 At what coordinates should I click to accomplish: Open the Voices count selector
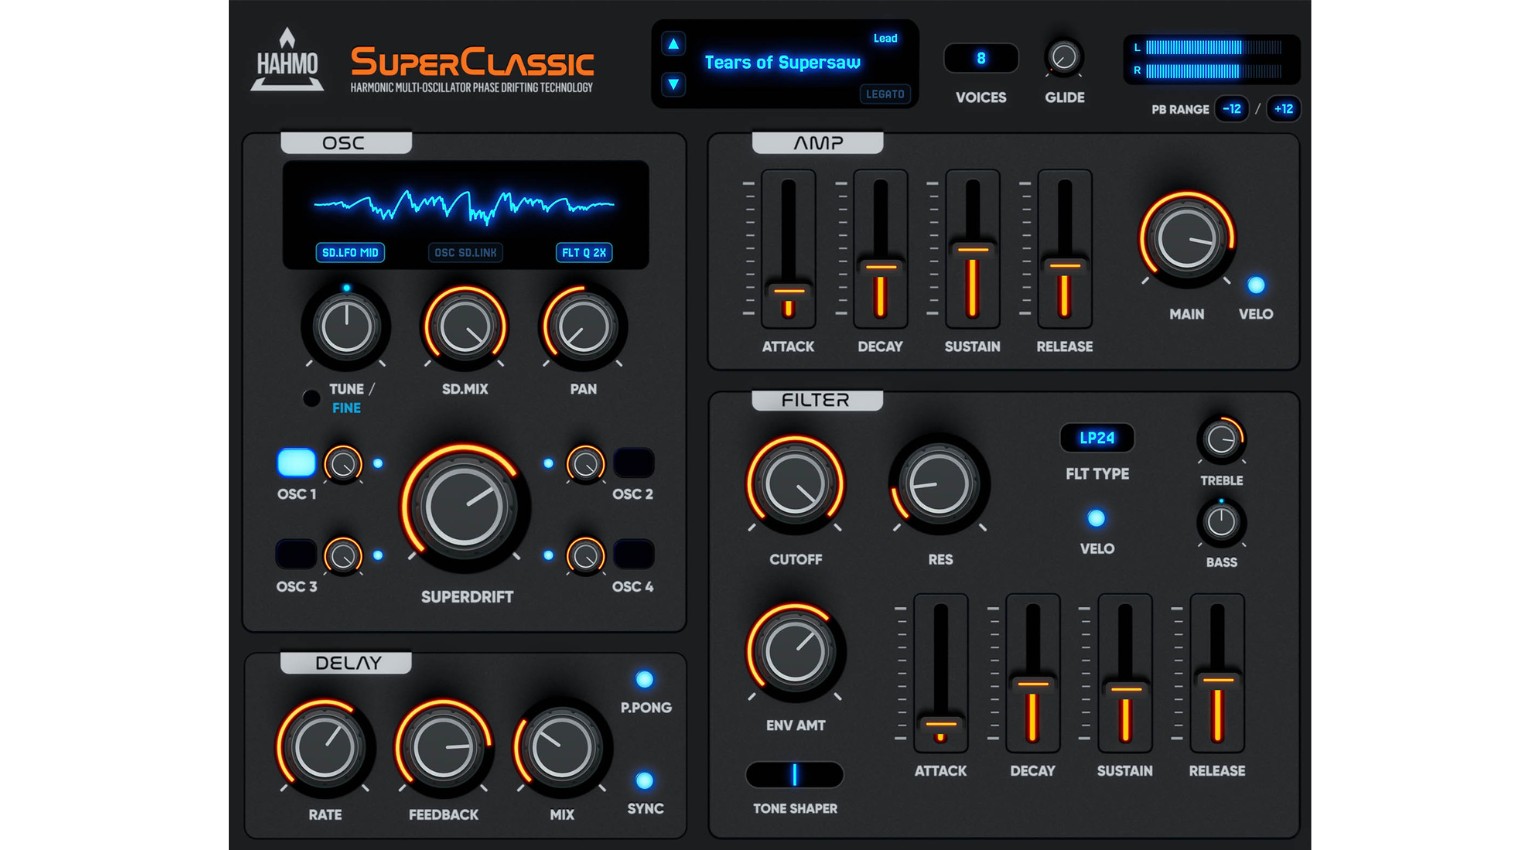[x=981, y=59]
